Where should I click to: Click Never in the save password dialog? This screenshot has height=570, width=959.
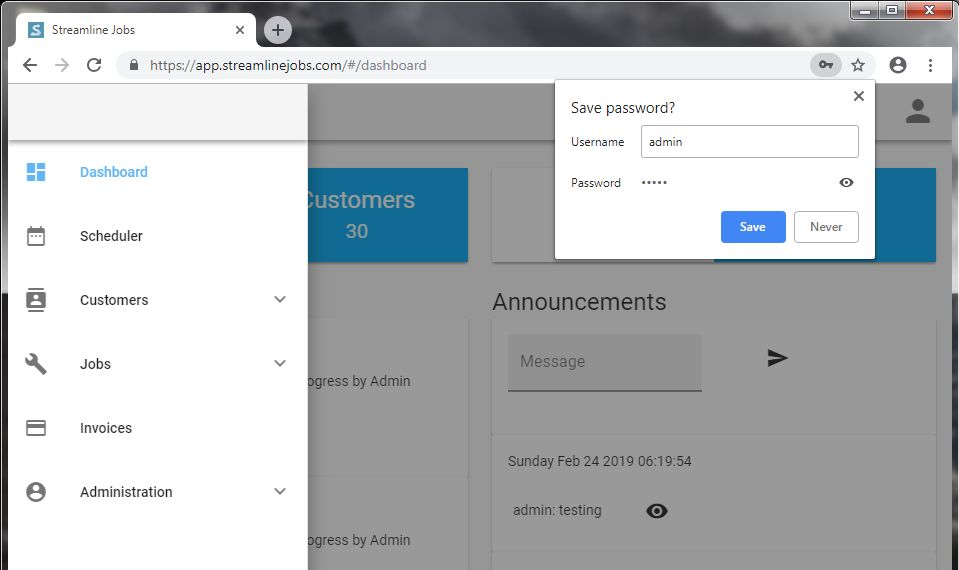(826, 227)
